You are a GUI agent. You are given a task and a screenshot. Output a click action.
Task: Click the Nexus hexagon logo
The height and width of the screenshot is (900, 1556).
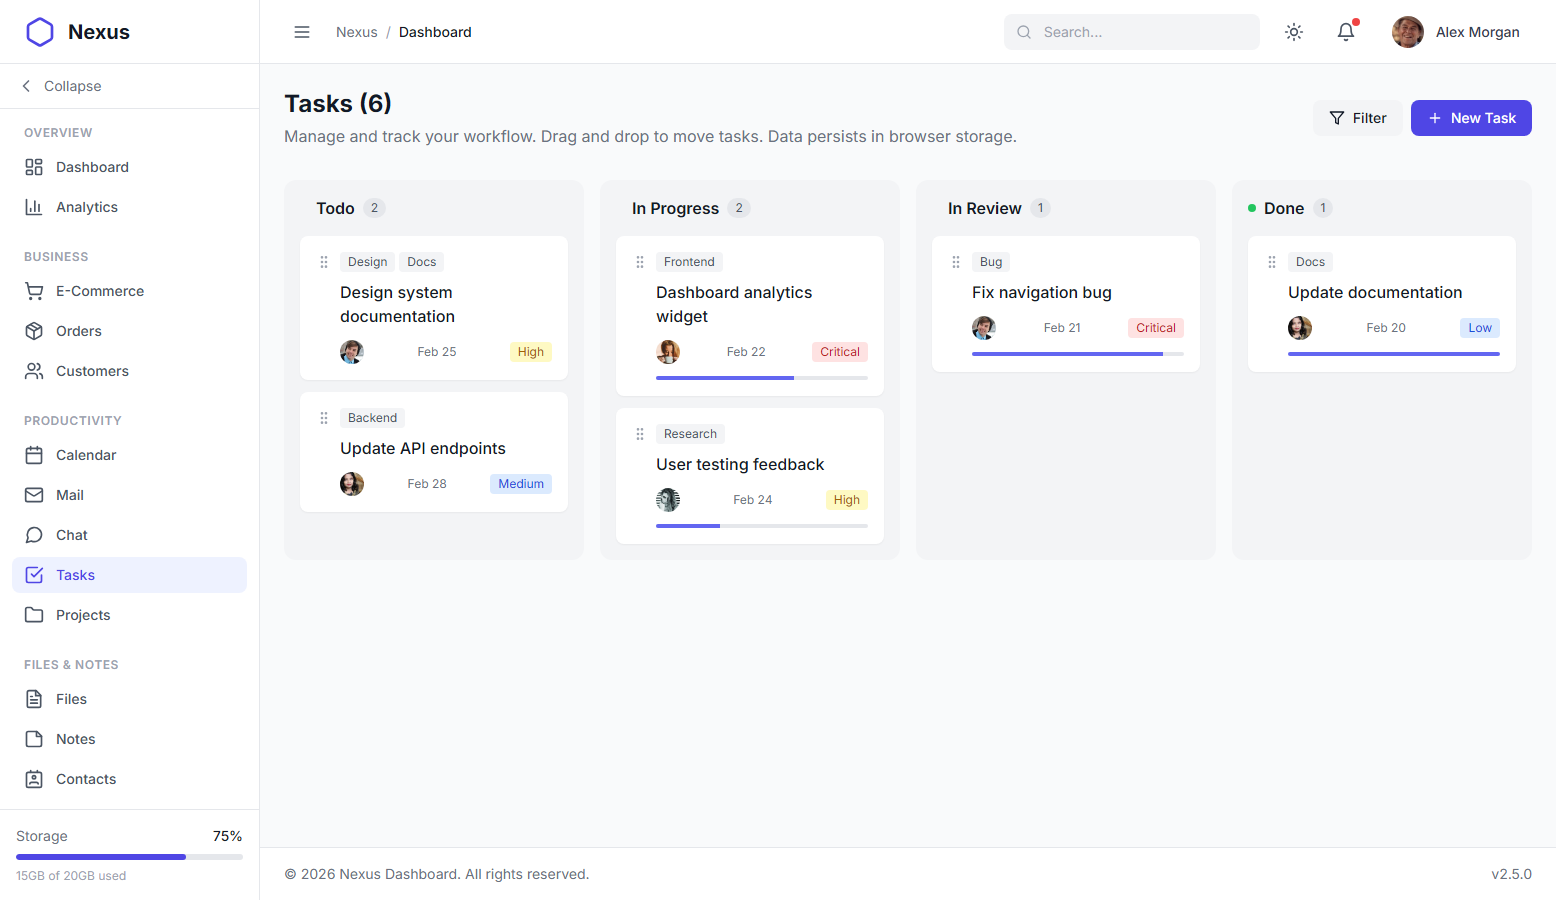(x=40, y=32)
